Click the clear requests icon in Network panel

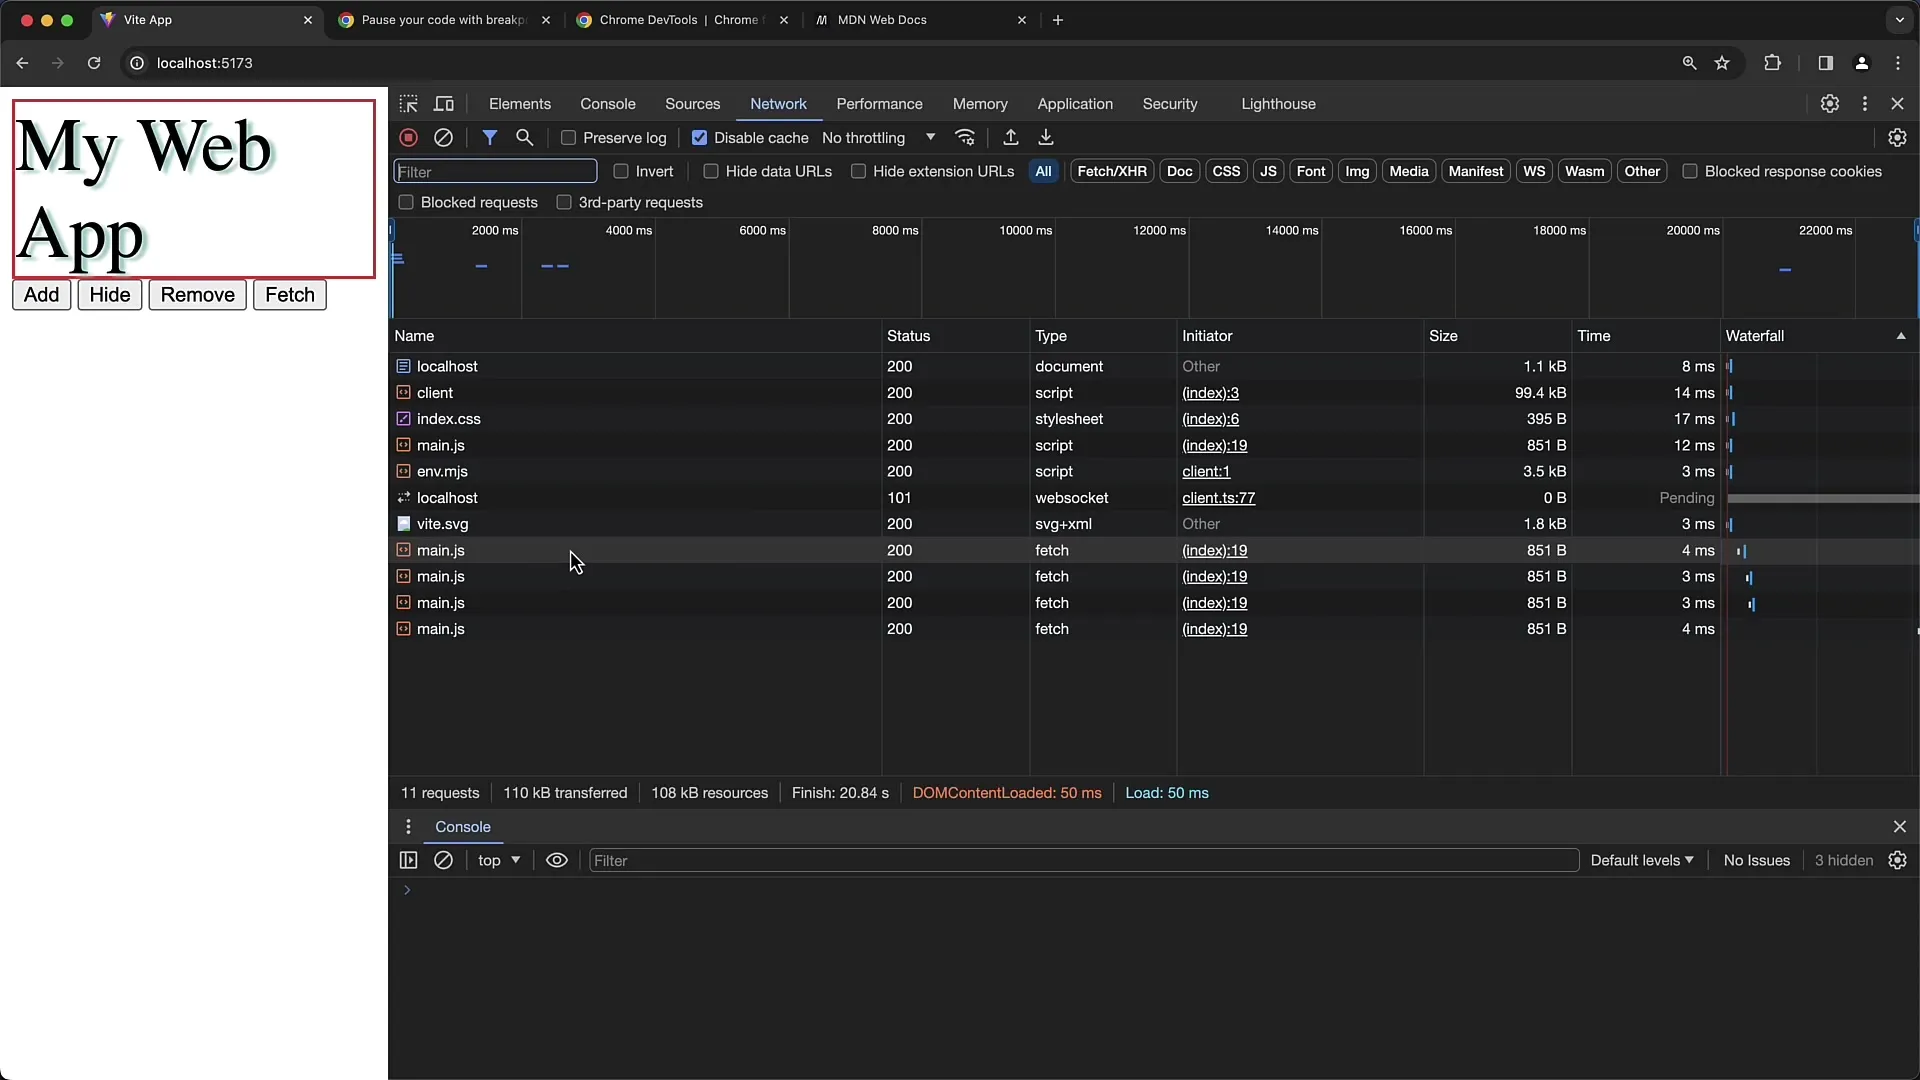click(x=444, y=137)
